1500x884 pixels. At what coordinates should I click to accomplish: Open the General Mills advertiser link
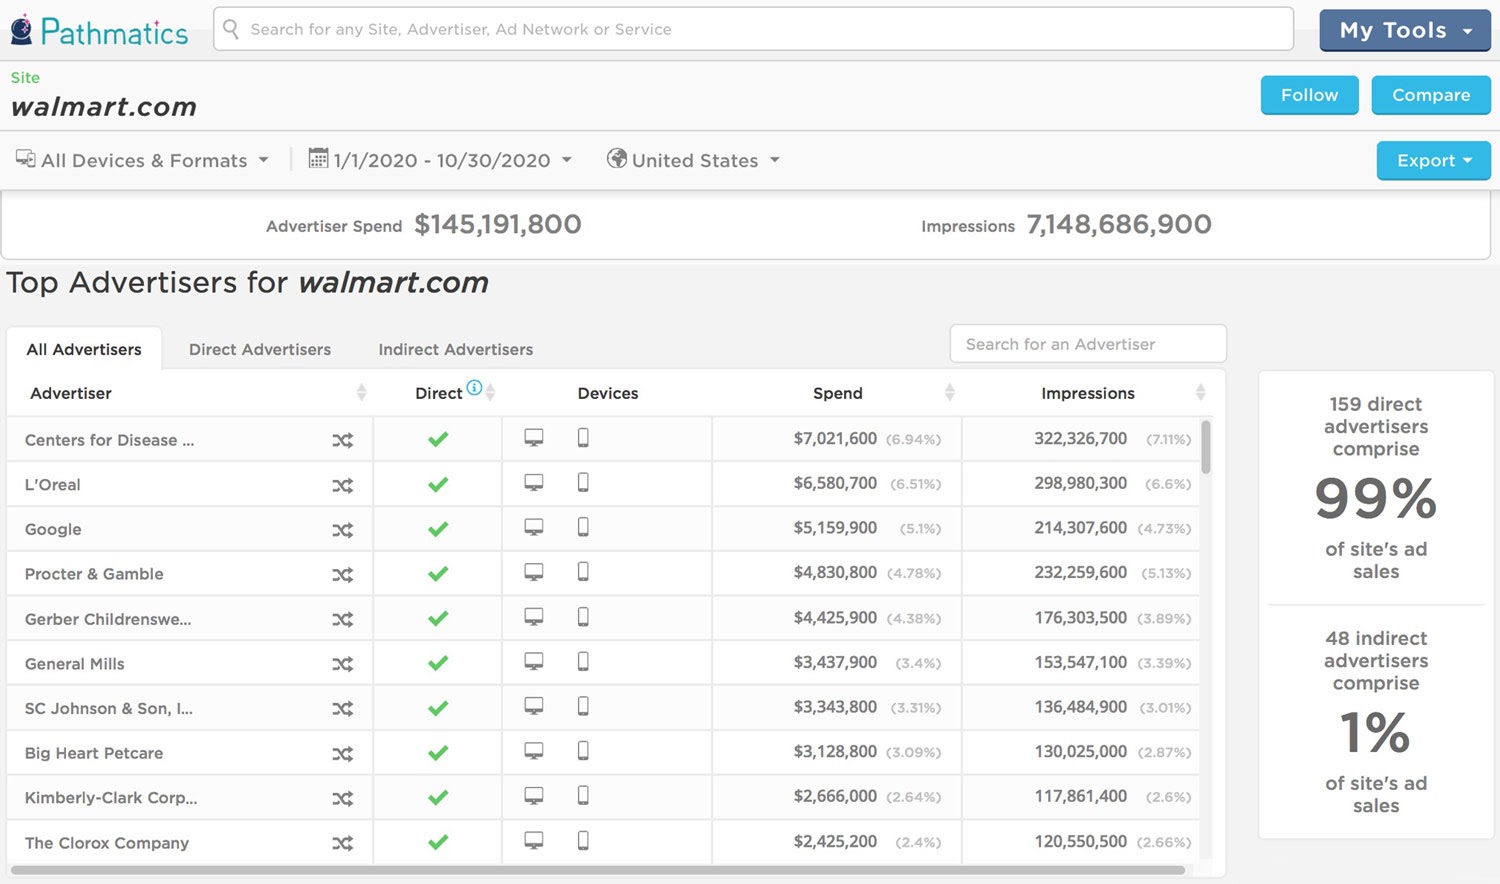pyautogui.click(x=75, y=664)
